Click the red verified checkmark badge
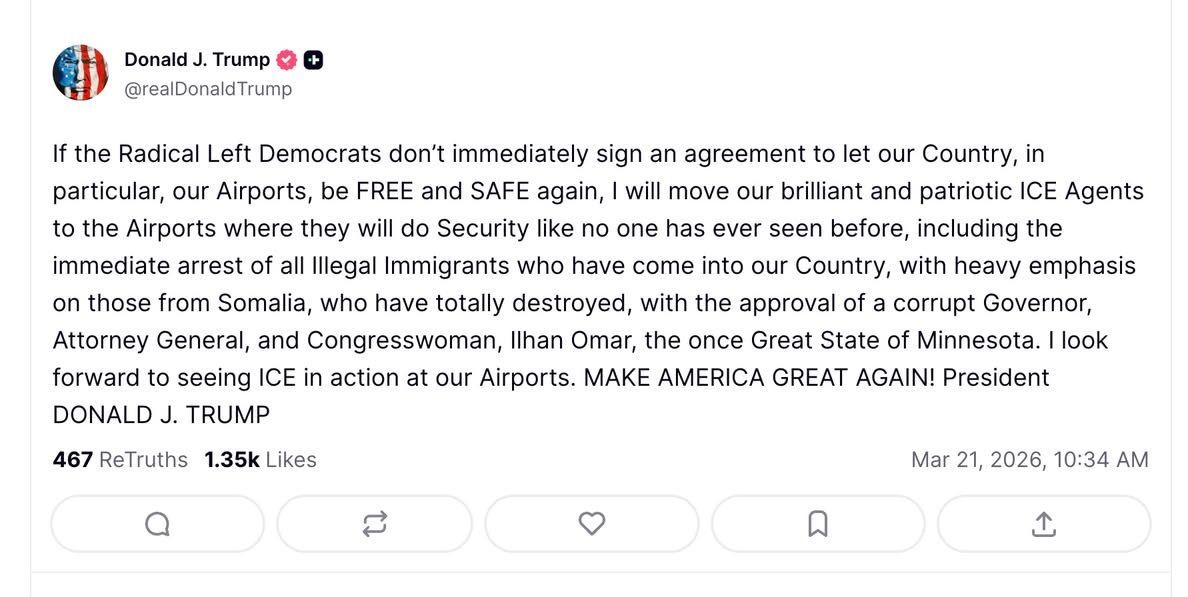Viewport: 1188px width, 597px height. click(x=286, y=60)
